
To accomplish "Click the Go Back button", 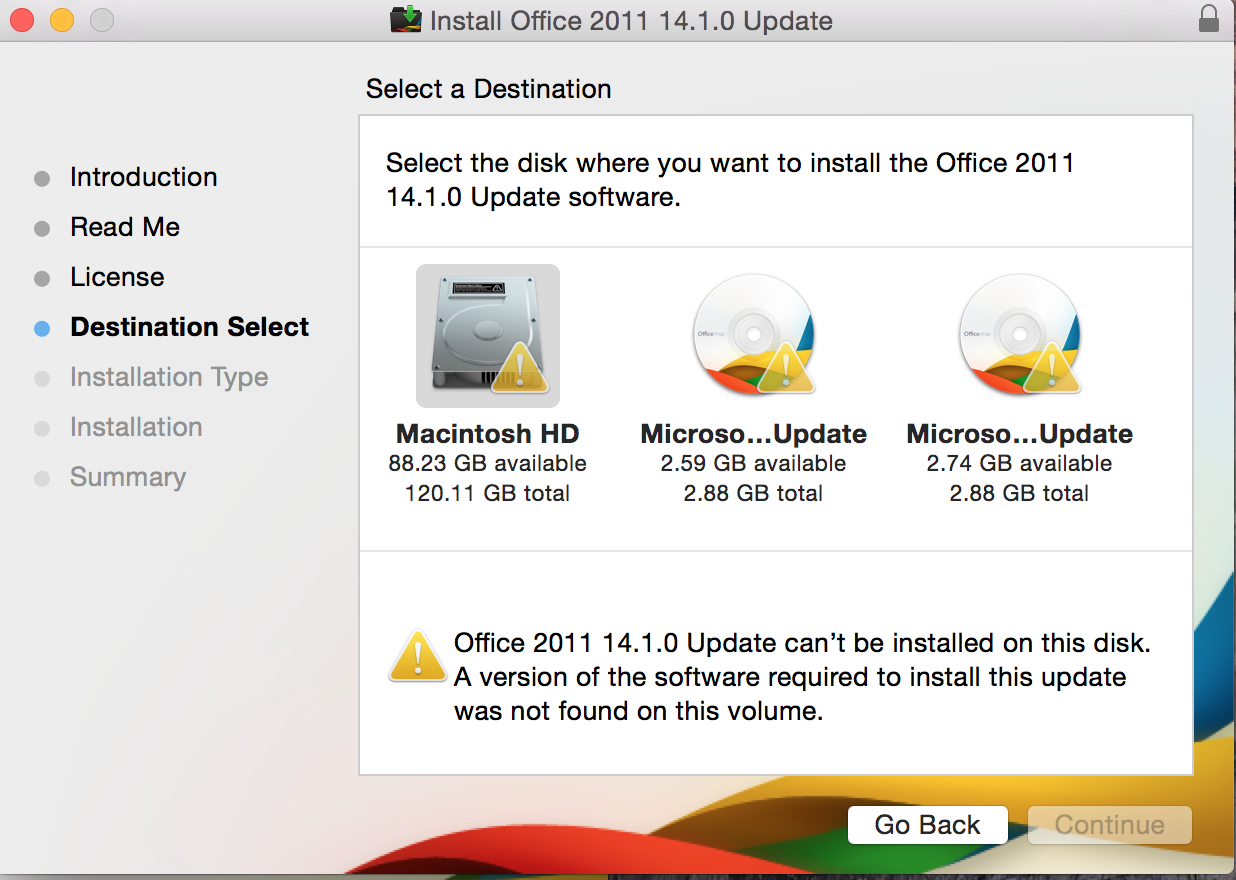I will pos(927,825).
